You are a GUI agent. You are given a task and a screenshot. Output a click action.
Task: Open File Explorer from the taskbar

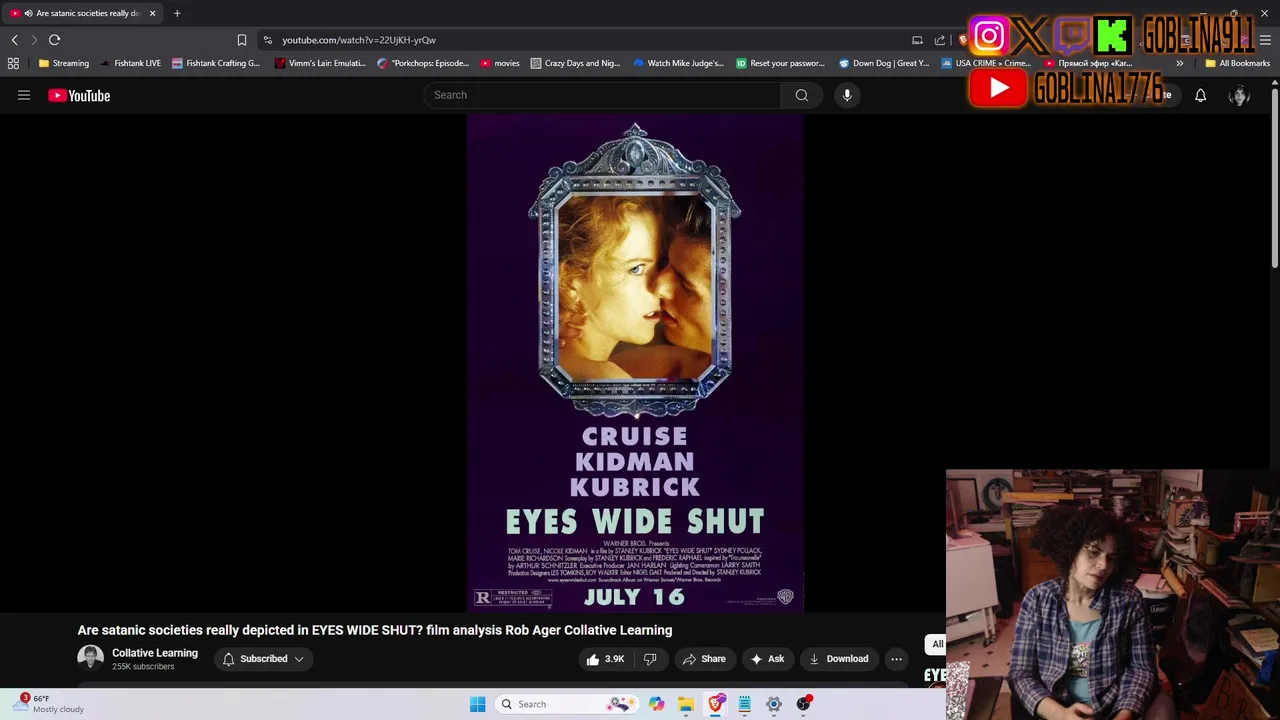[x=686, y=704]
